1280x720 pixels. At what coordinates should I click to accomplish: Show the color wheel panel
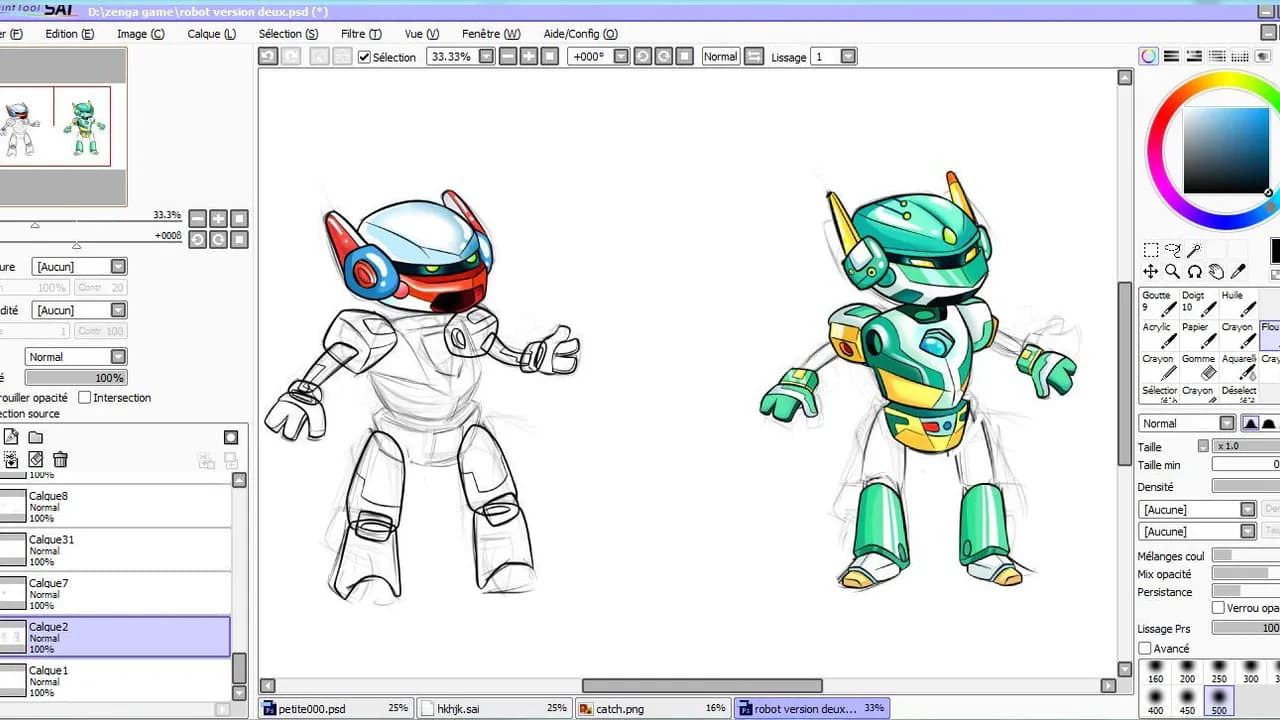tap(1149, 57)
